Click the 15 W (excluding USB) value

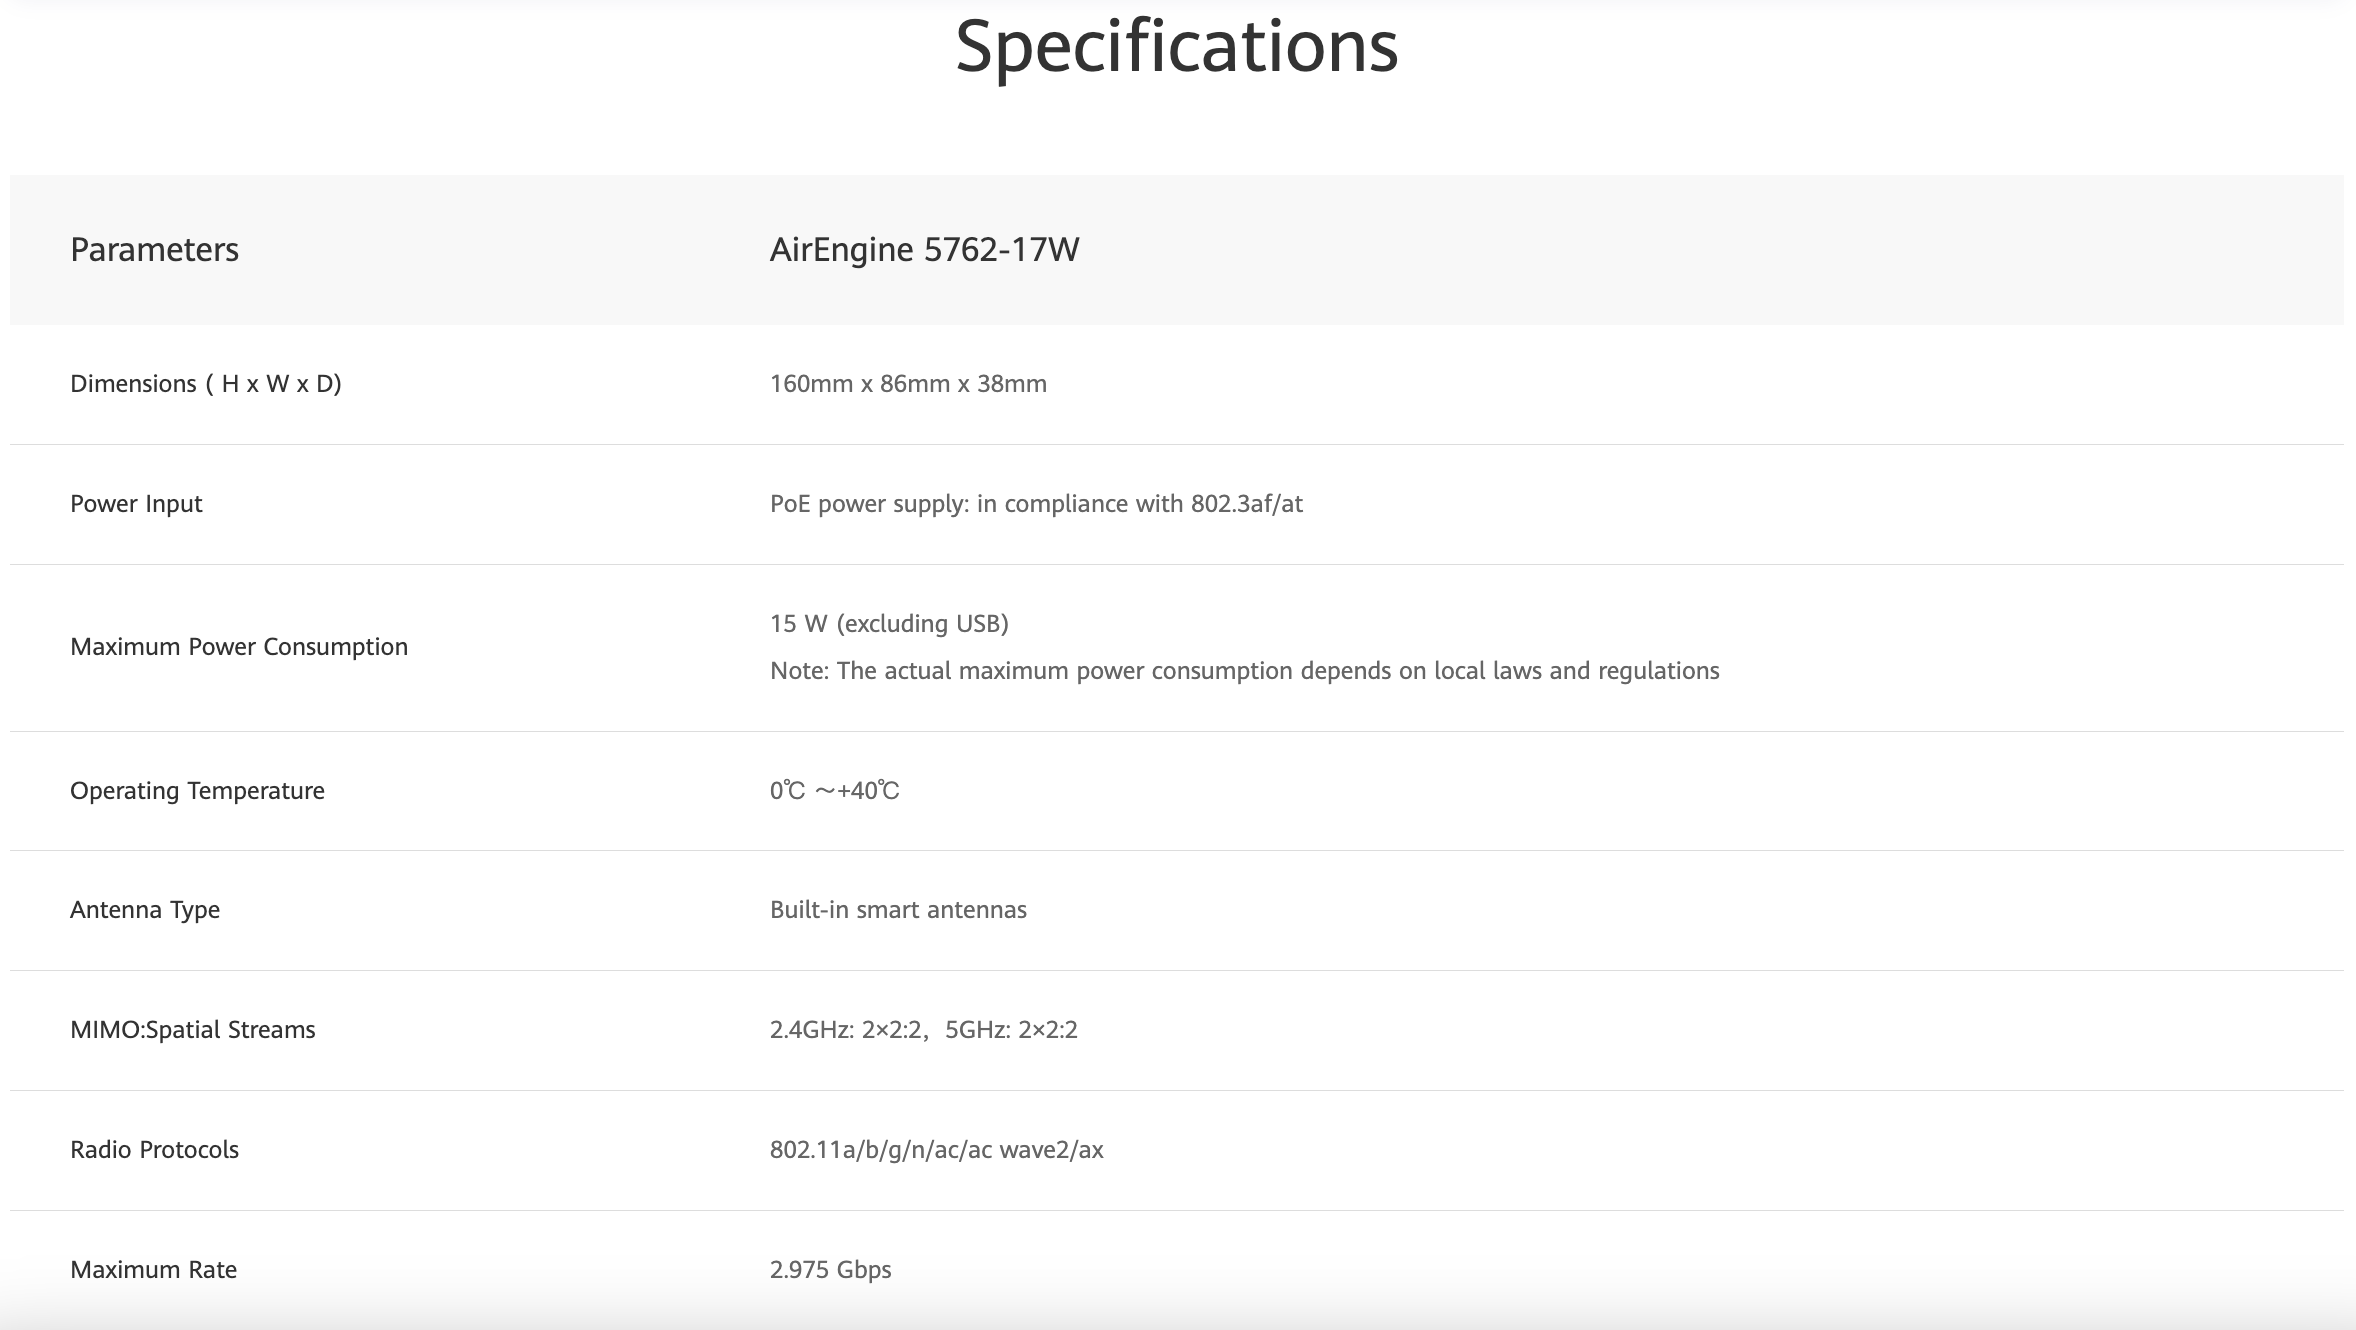click(889, 624)
